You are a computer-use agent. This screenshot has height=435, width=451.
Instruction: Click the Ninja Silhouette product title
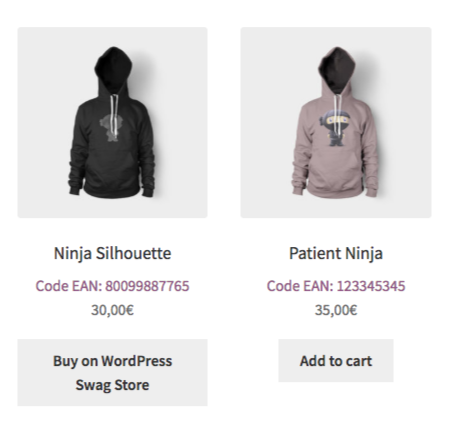[x=112, y=253]
